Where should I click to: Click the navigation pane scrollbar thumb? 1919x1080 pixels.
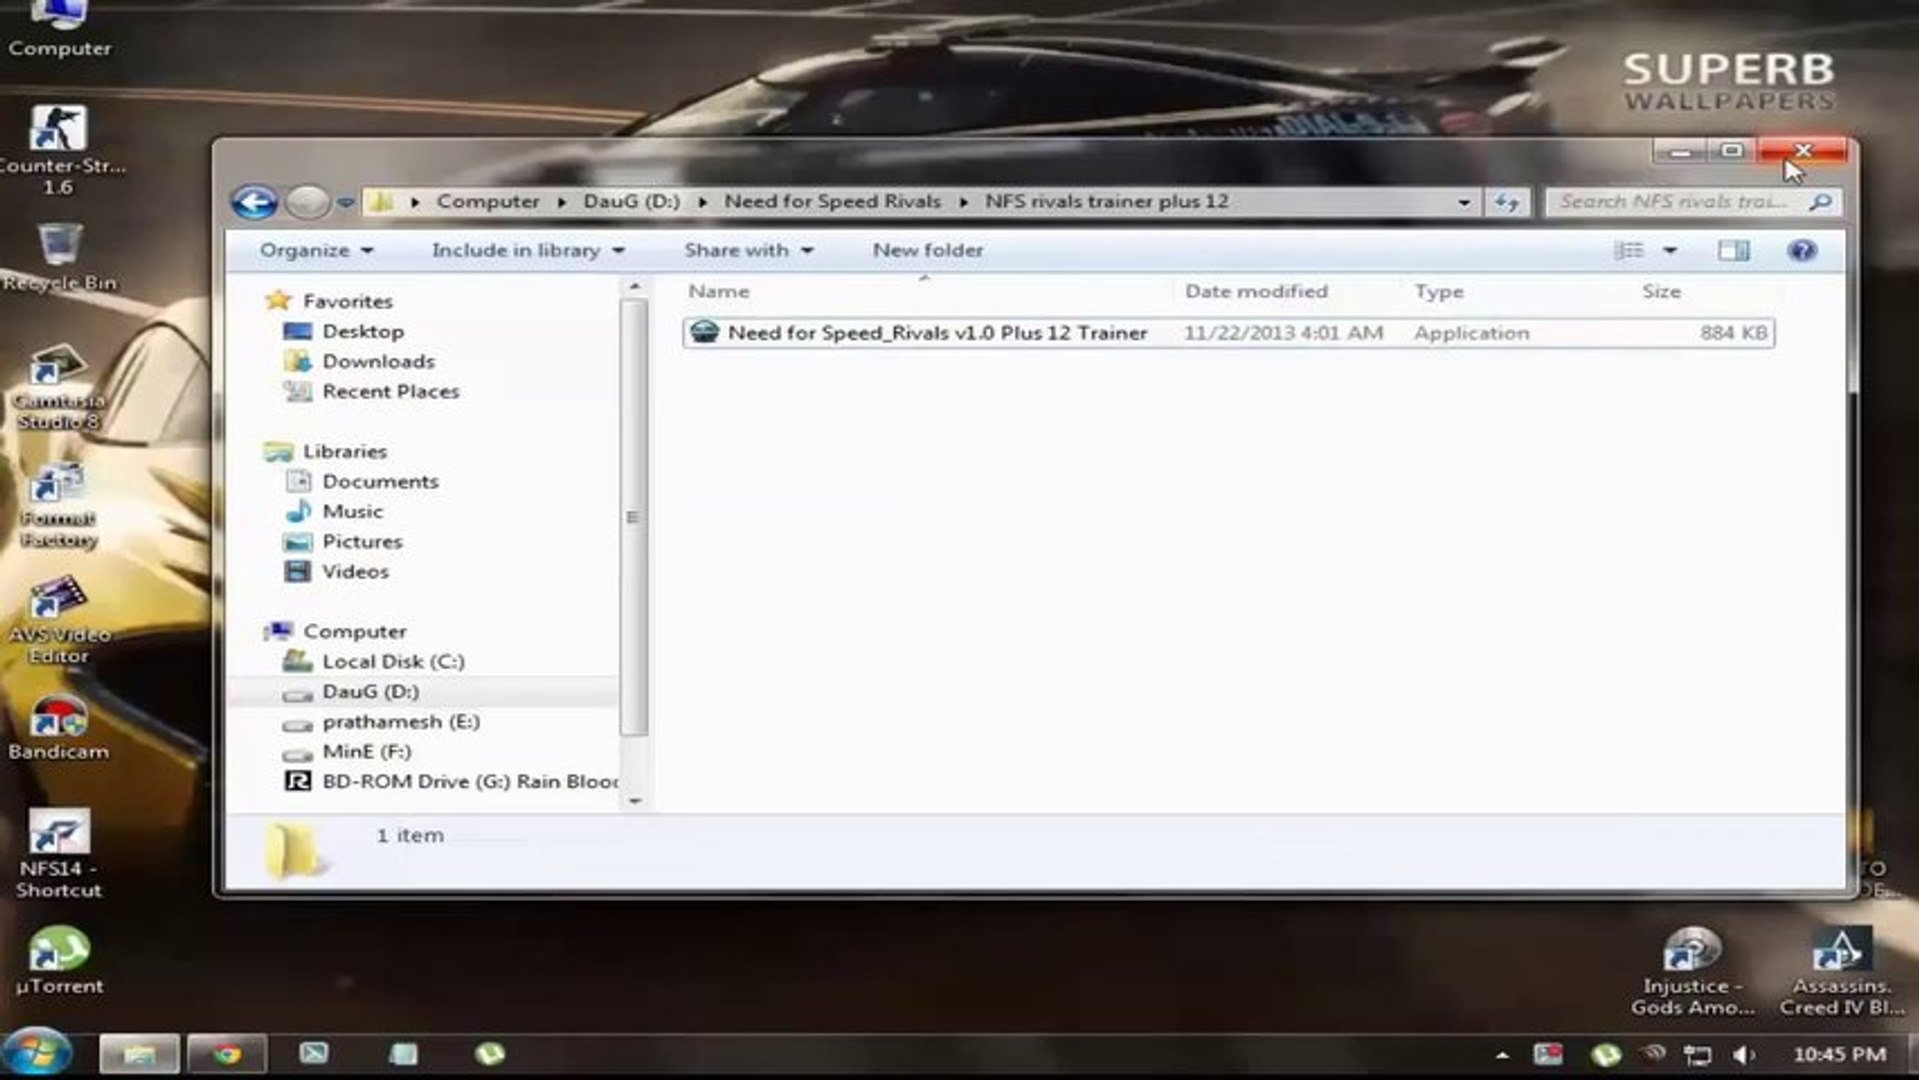point(634,517)
